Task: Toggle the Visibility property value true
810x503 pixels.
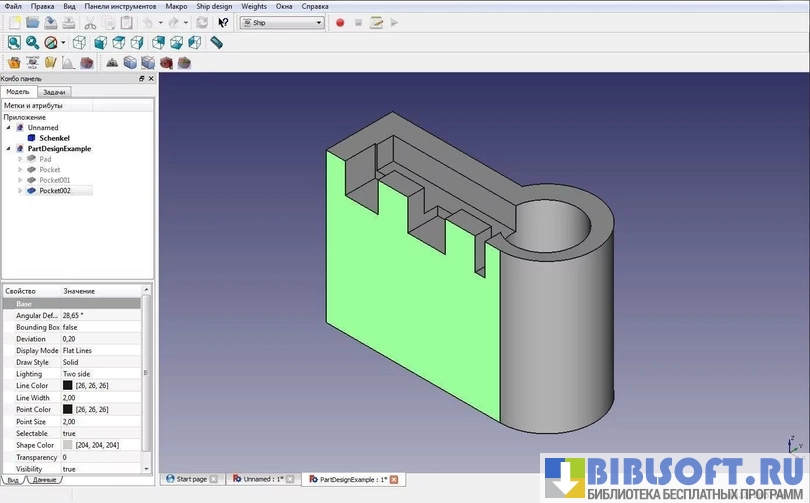Action: click(x=69, y=468)
